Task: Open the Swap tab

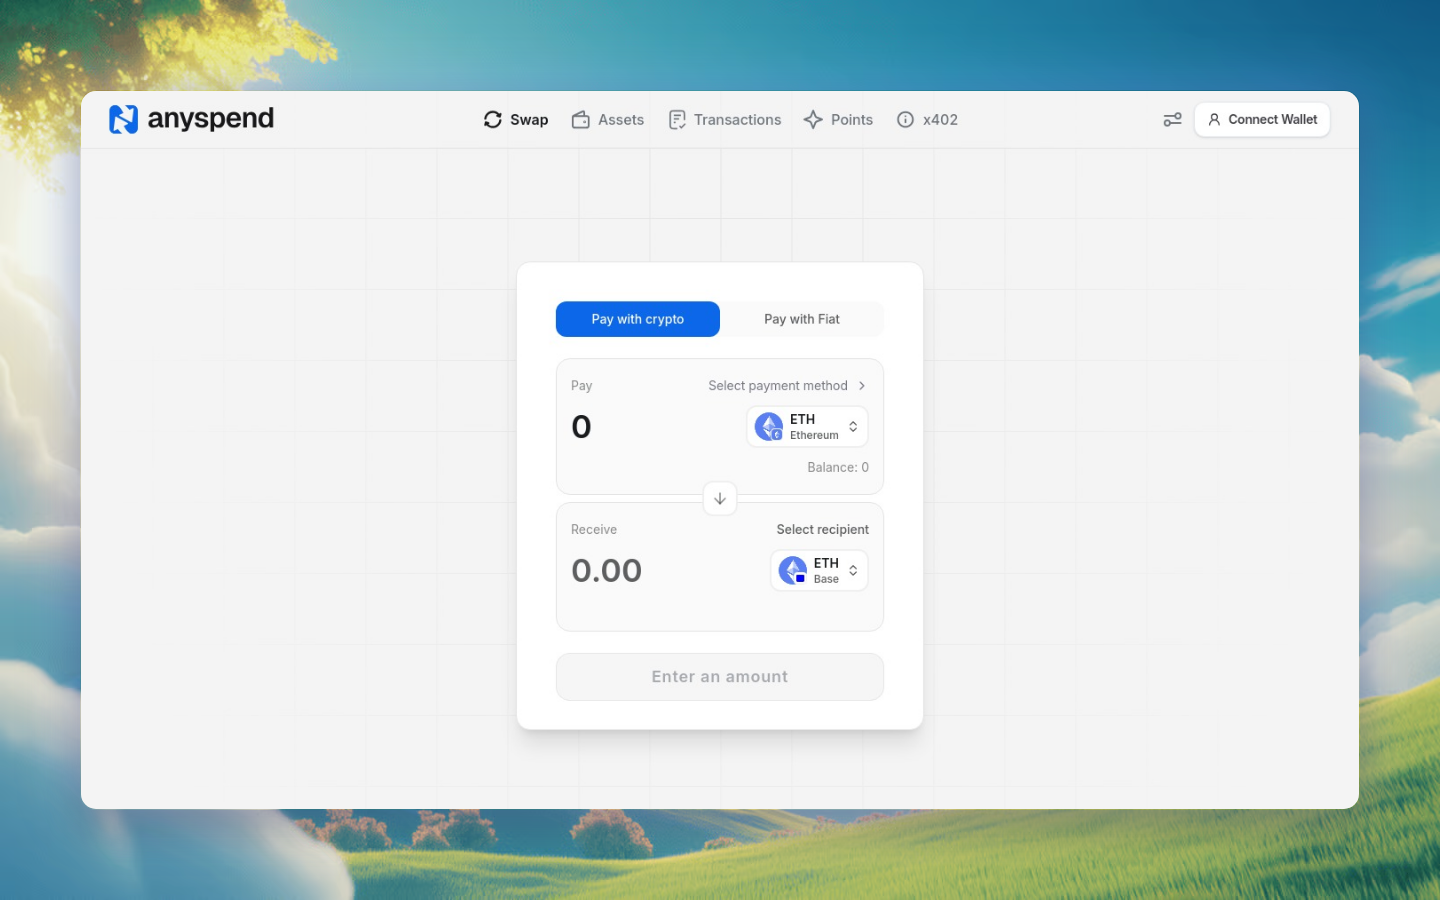Action: pyautogui.click(x=516, y=120)
